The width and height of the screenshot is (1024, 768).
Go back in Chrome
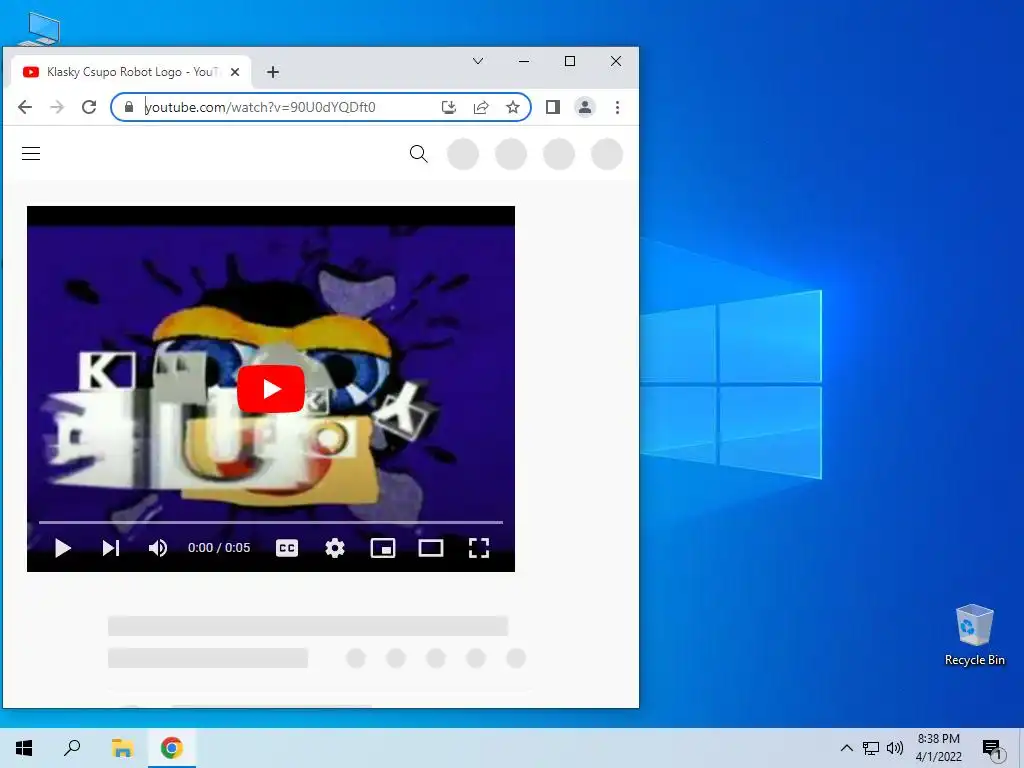[25, 107]
